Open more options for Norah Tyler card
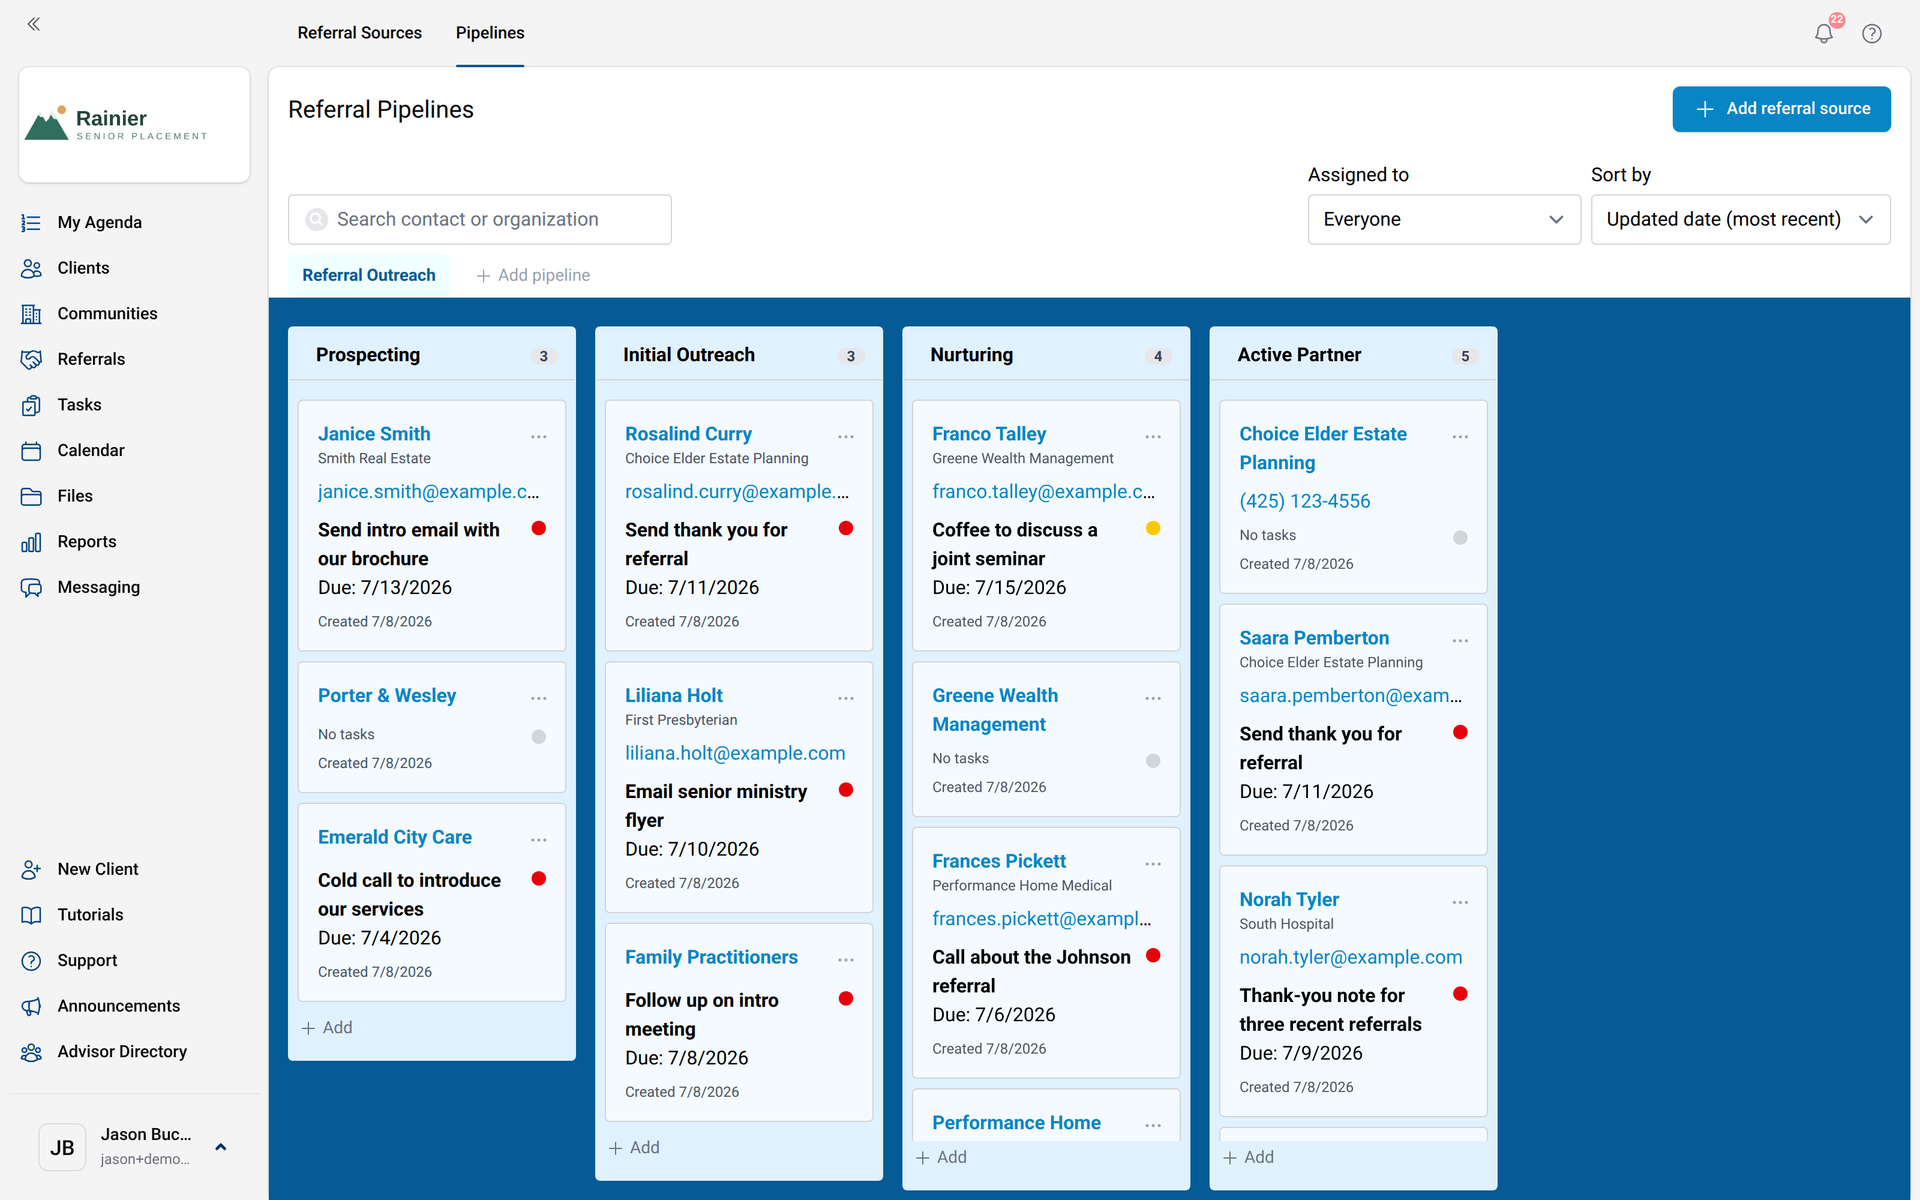 [1460, 902]
